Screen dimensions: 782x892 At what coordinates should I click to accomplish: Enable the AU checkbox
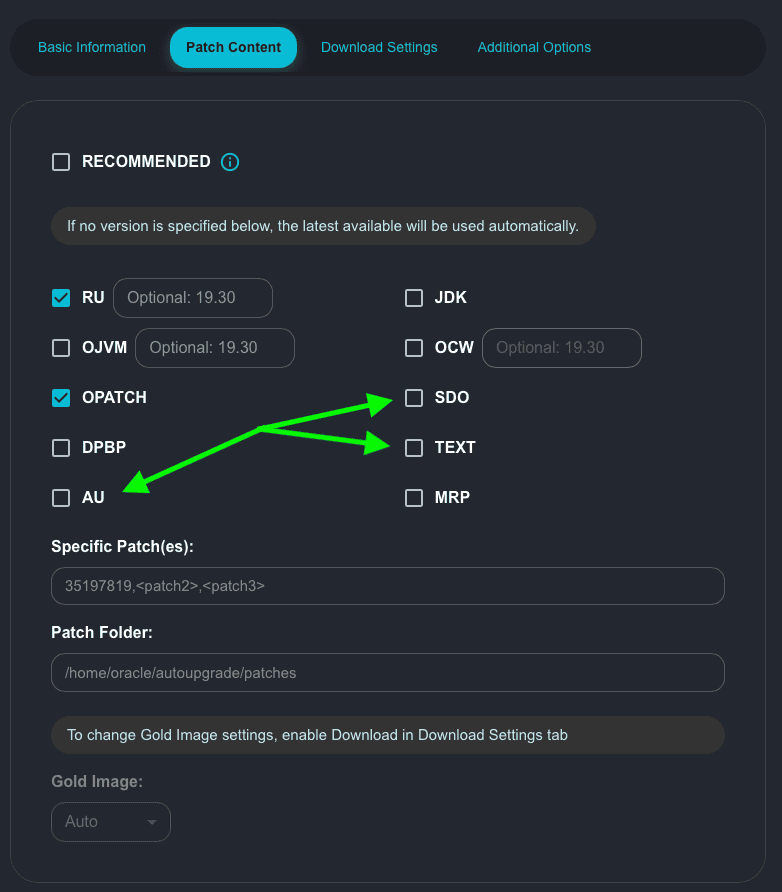click(x=61, y=498)
